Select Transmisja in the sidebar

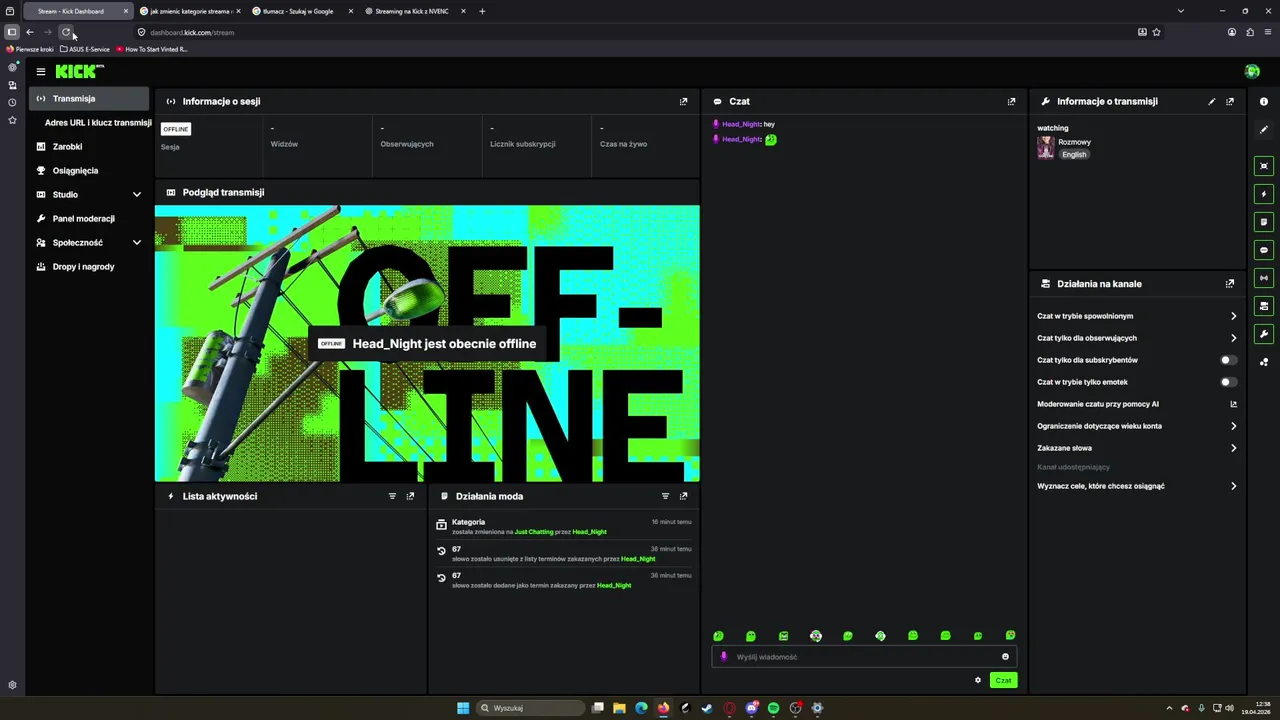tap(88, 99)
